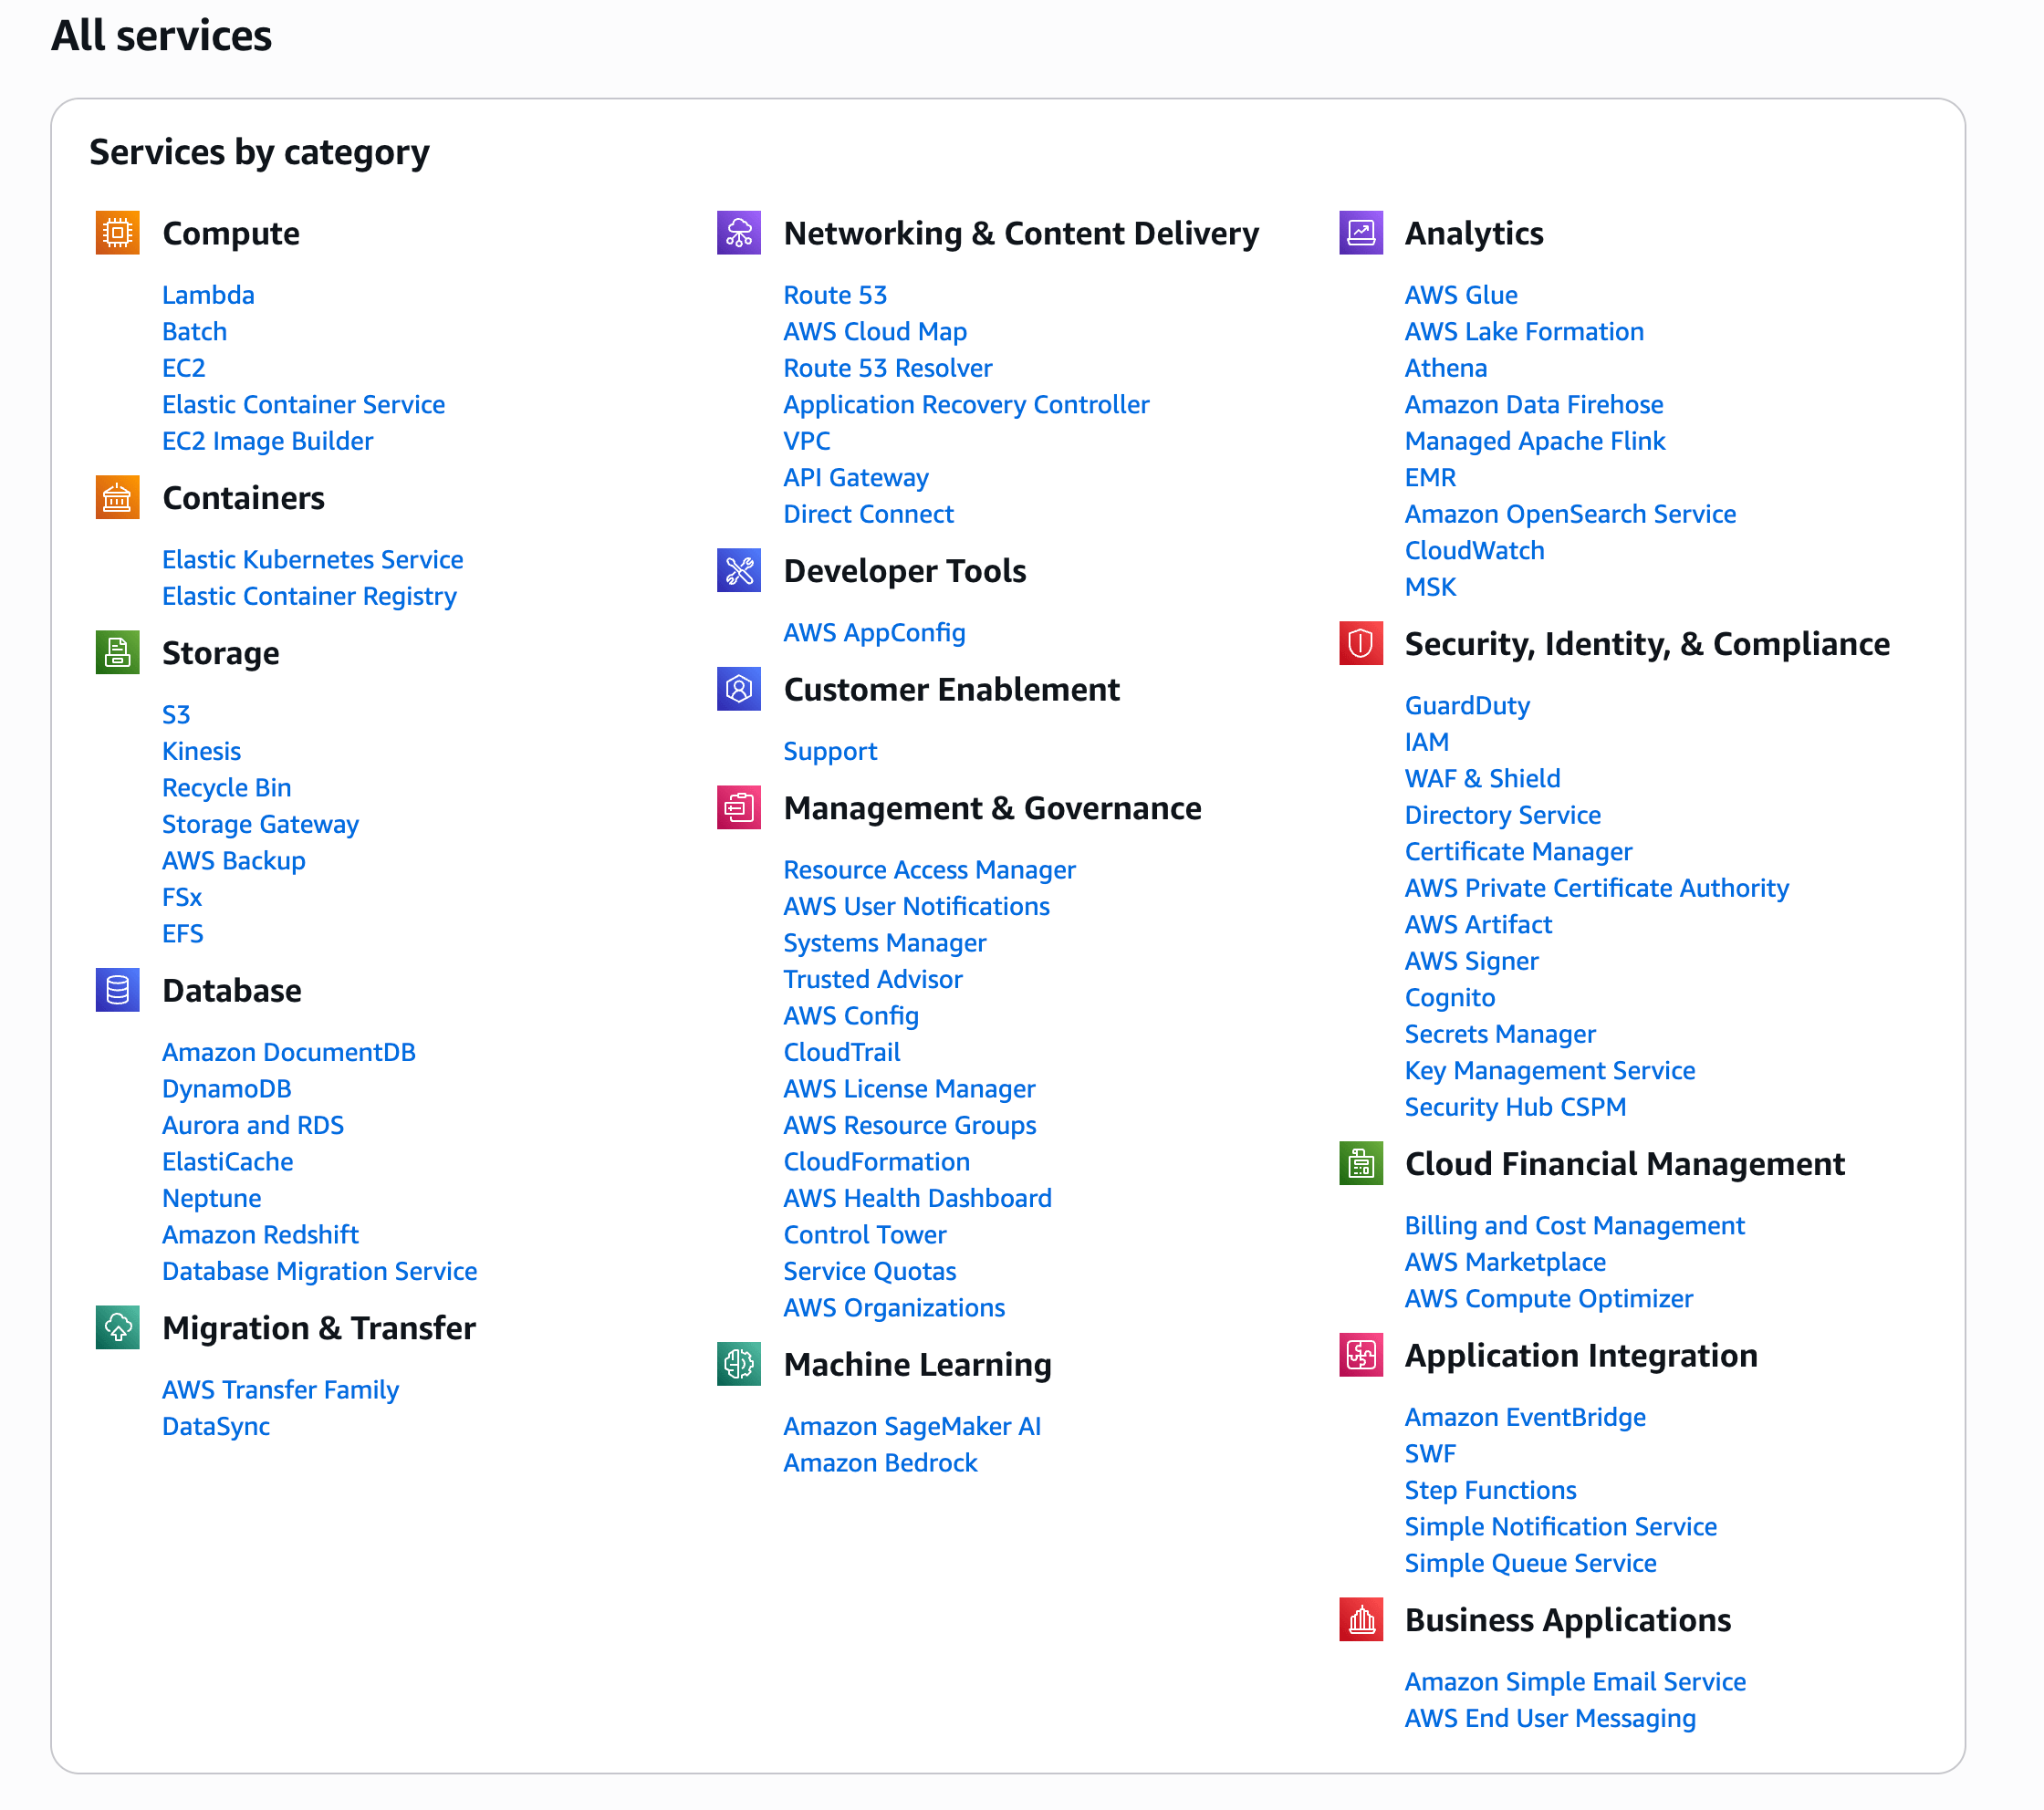Open Amazon Bedrock service

point(880,1463)
